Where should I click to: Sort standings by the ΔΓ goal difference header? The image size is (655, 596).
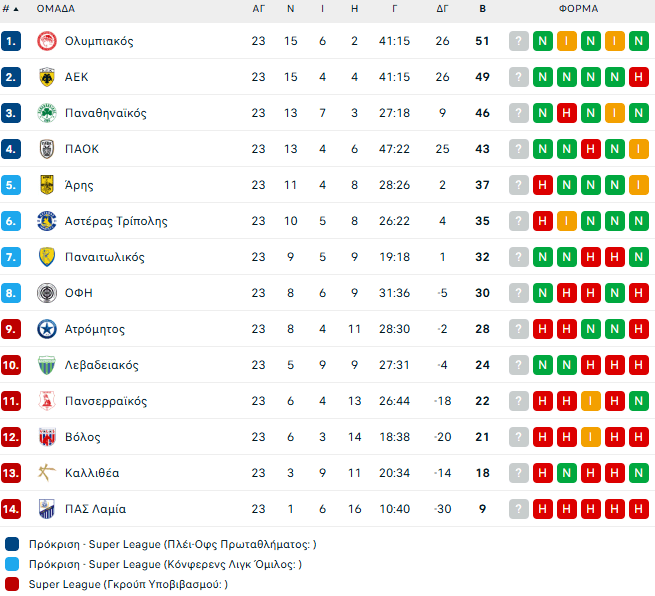tap(443, 9)
